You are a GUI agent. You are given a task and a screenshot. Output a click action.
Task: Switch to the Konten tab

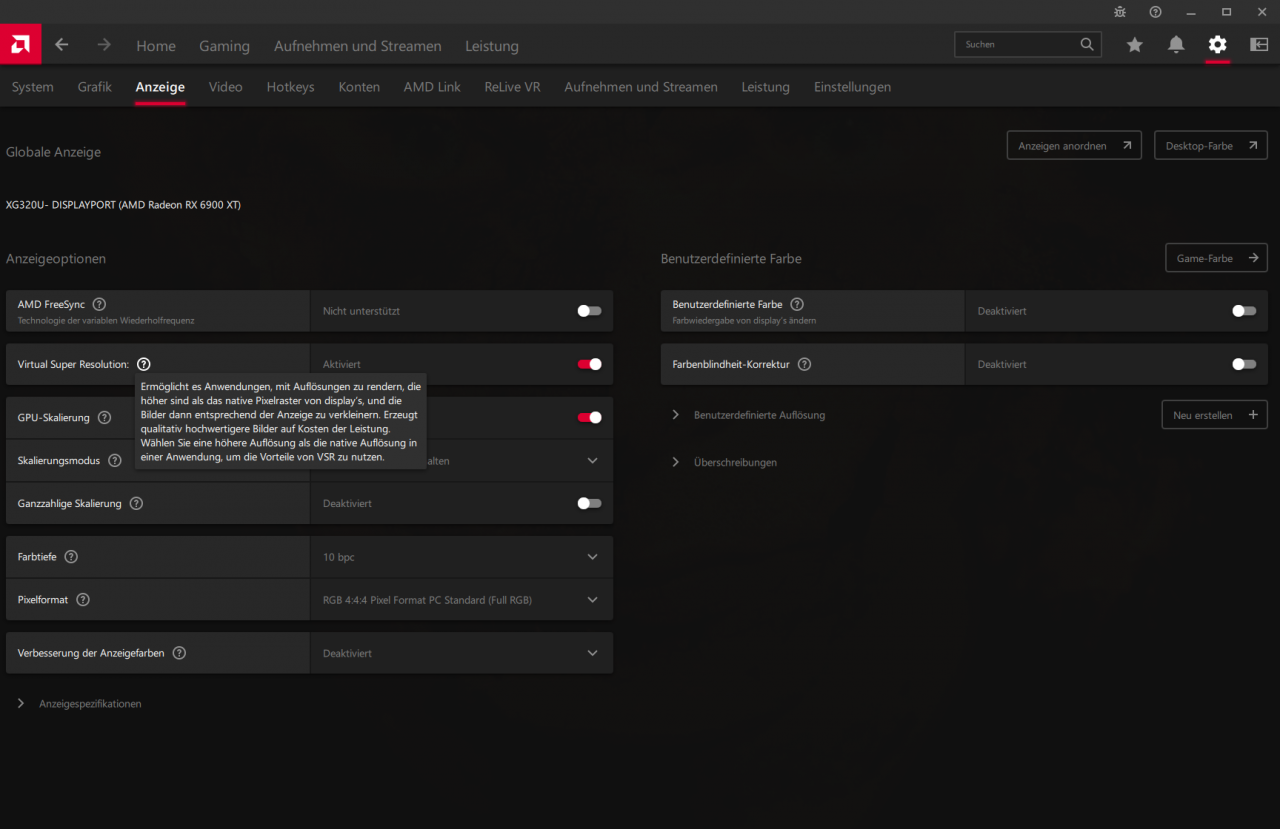359,87
